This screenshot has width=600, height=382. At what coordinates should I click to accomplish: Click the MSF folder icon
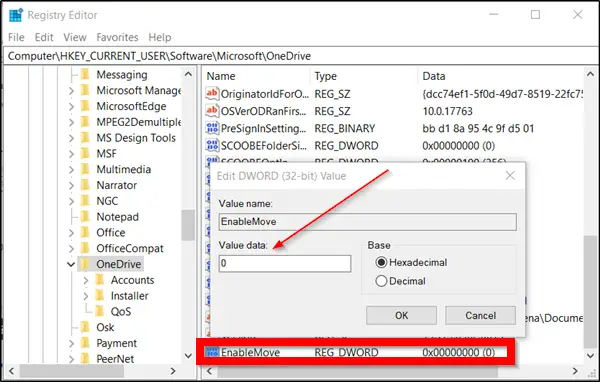tap(85, 153)
